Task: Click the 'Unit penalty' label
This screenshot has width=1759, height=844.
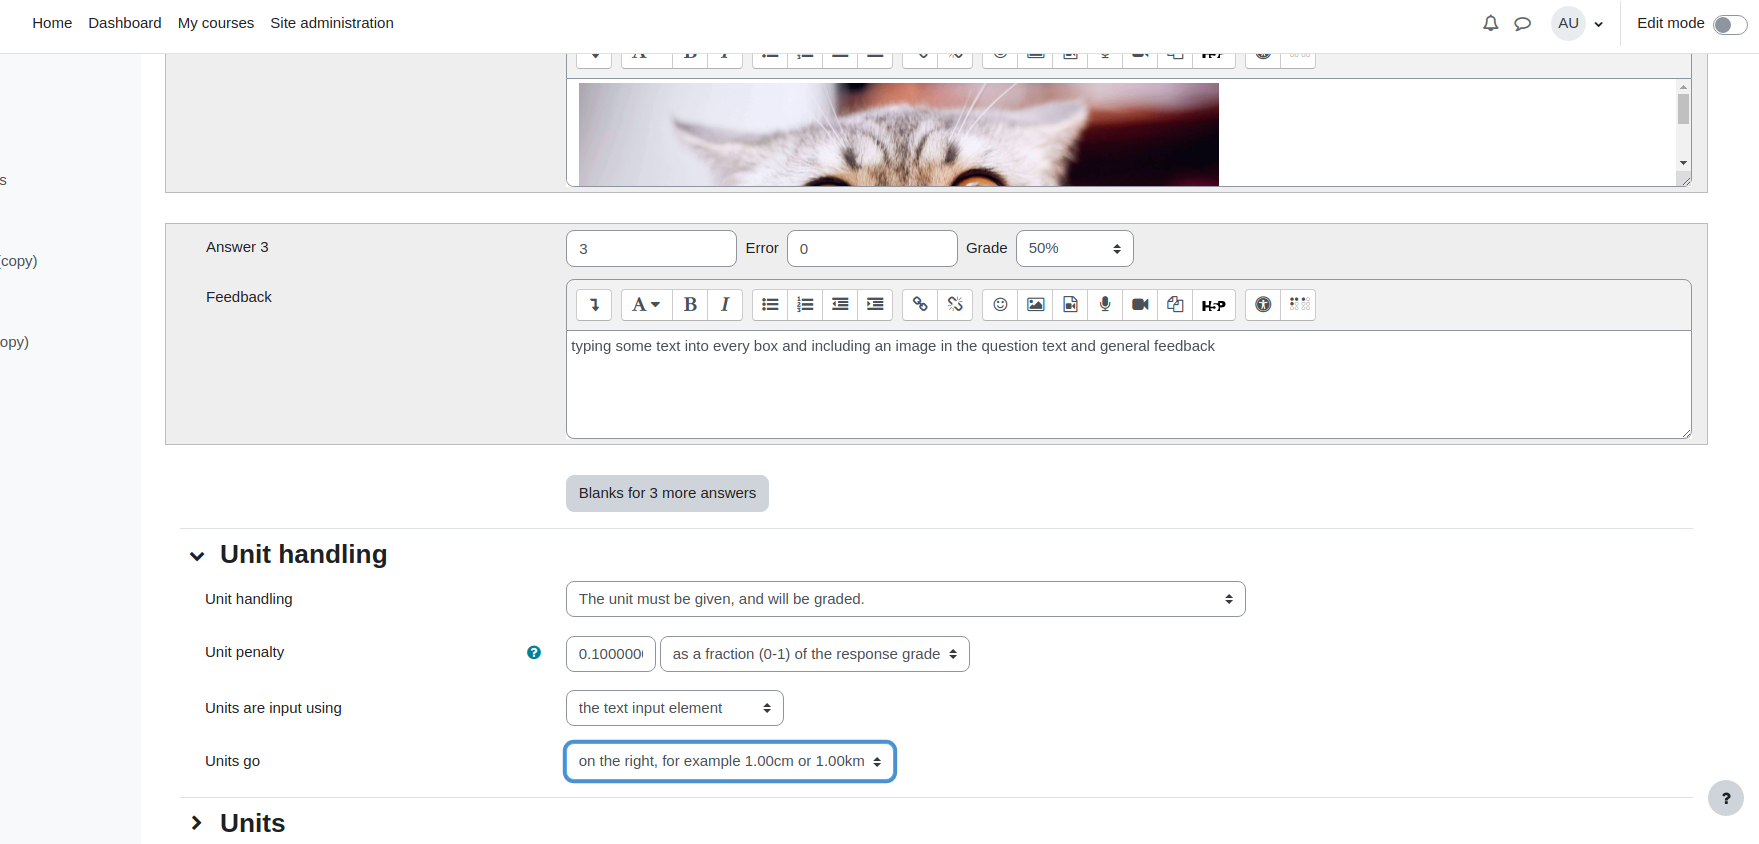Action: (x=245, y=652)
